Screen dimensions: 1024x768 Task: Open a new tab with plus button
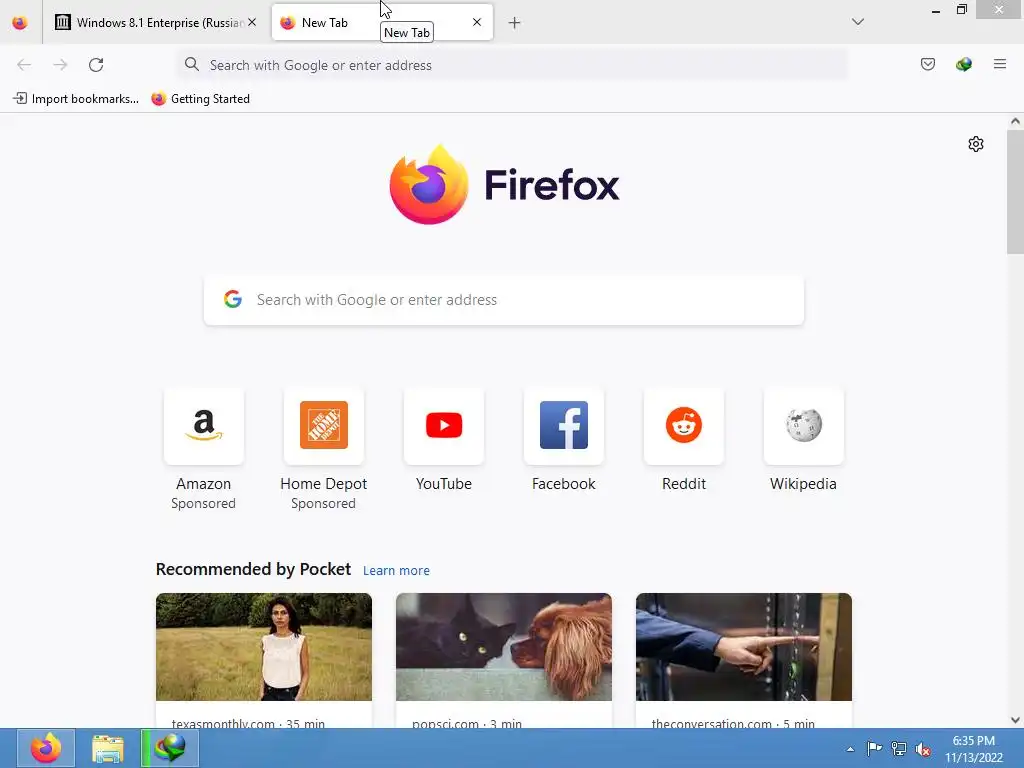[x=515, y=23]
